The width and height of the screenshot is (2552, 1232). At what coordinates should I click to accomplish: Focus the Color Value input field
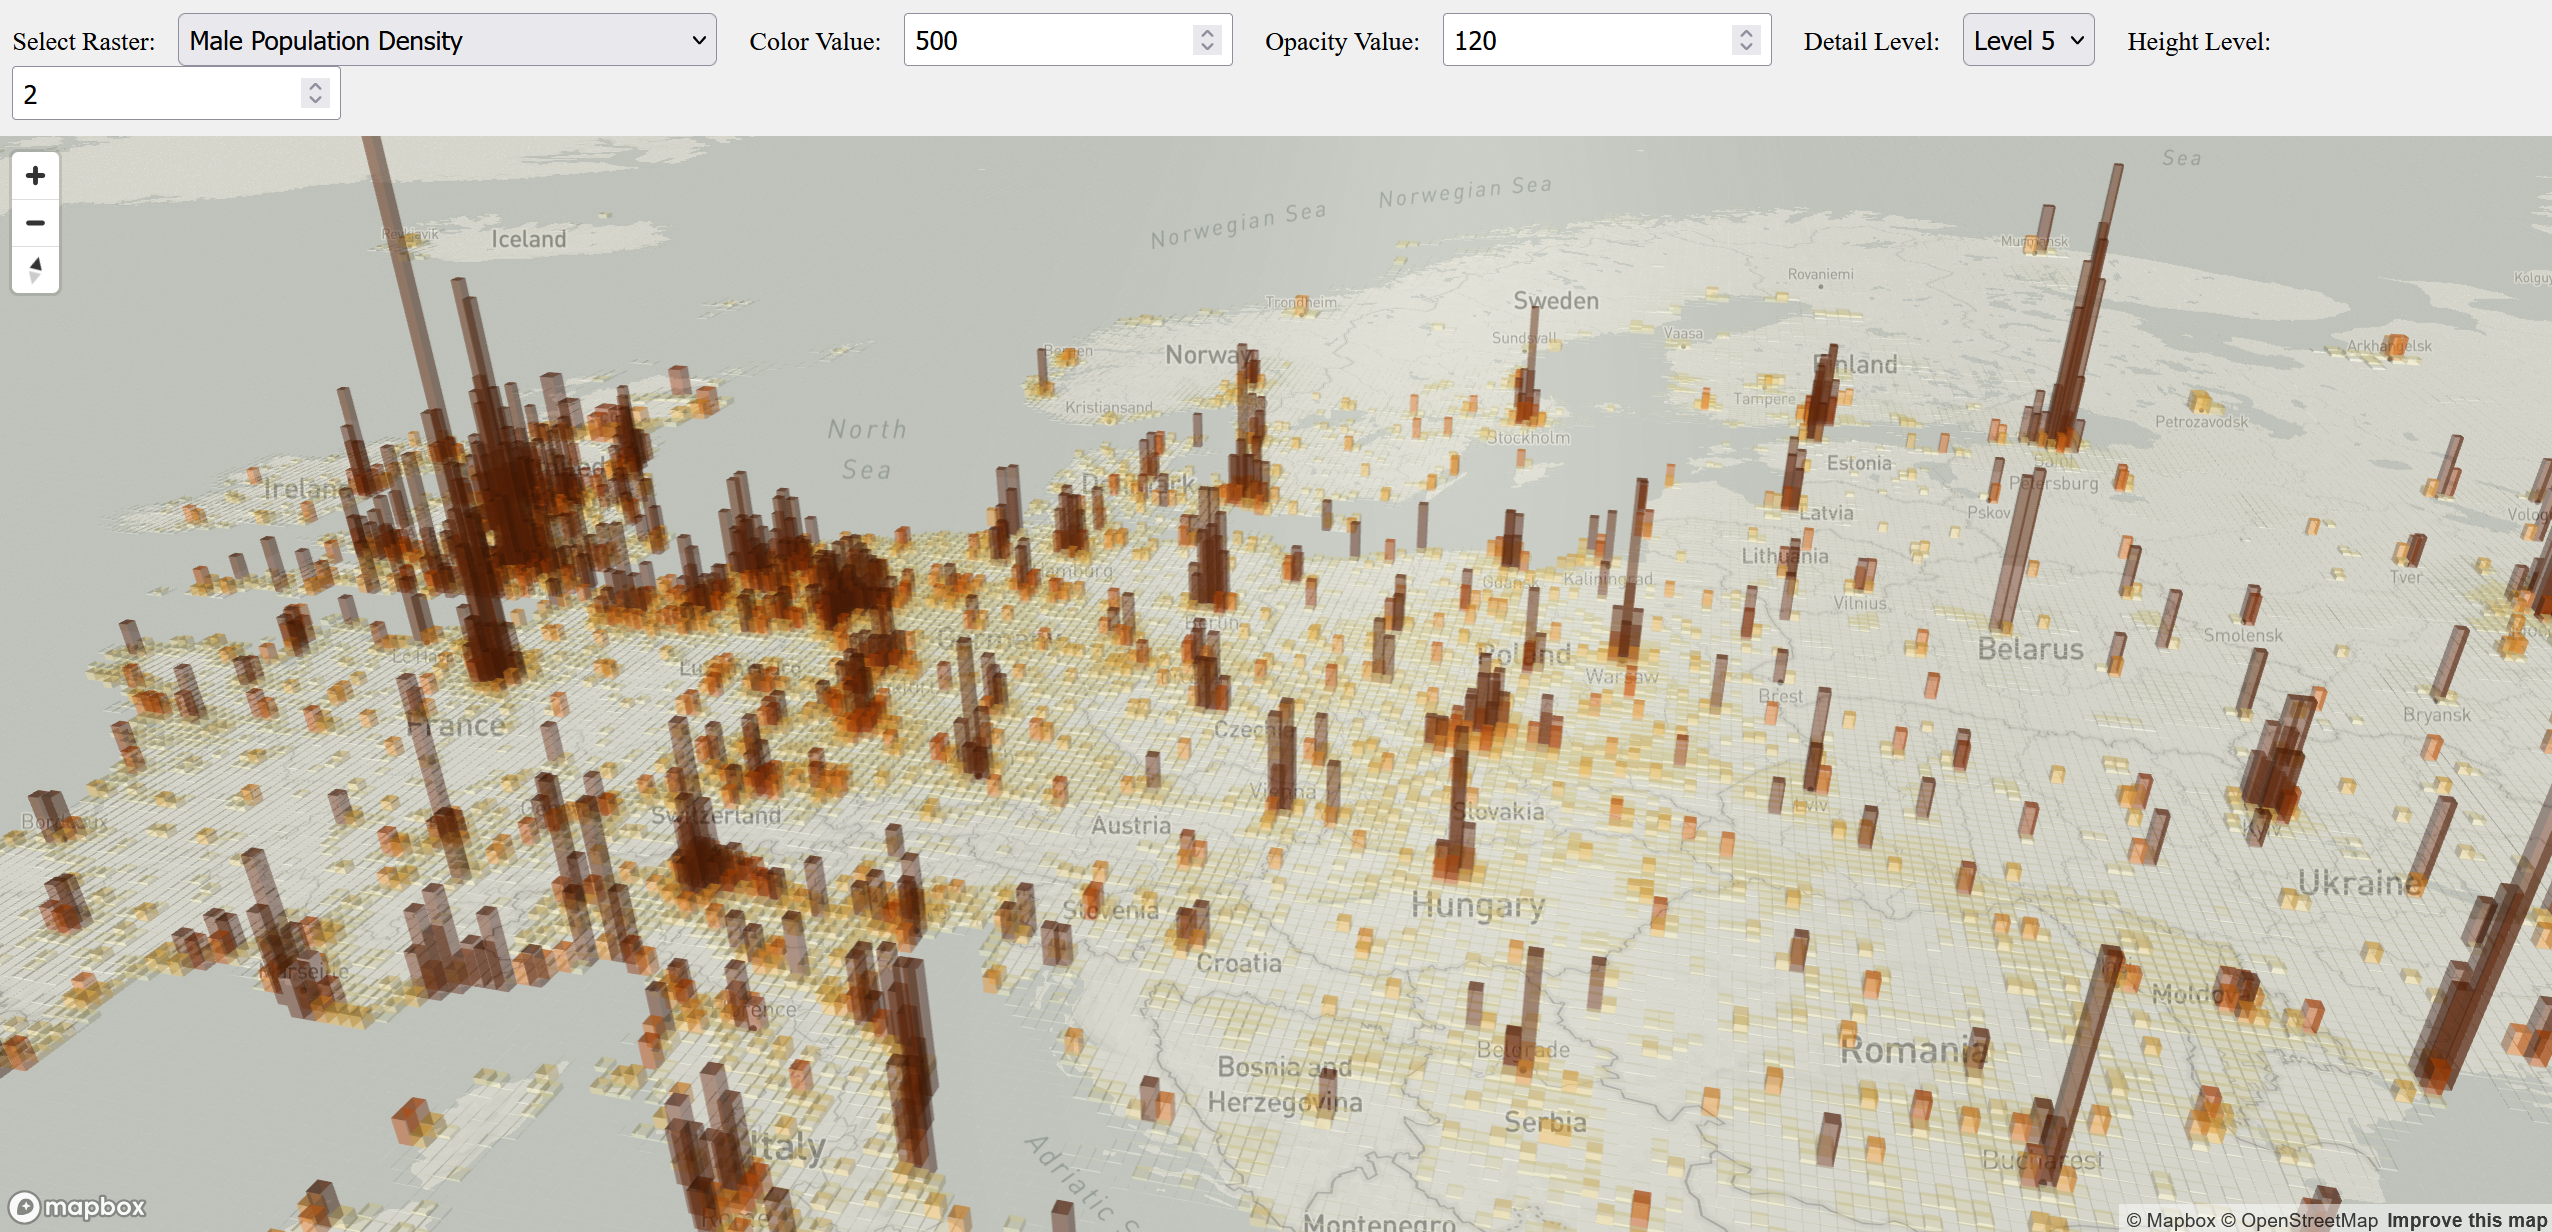coord(1067,40)
